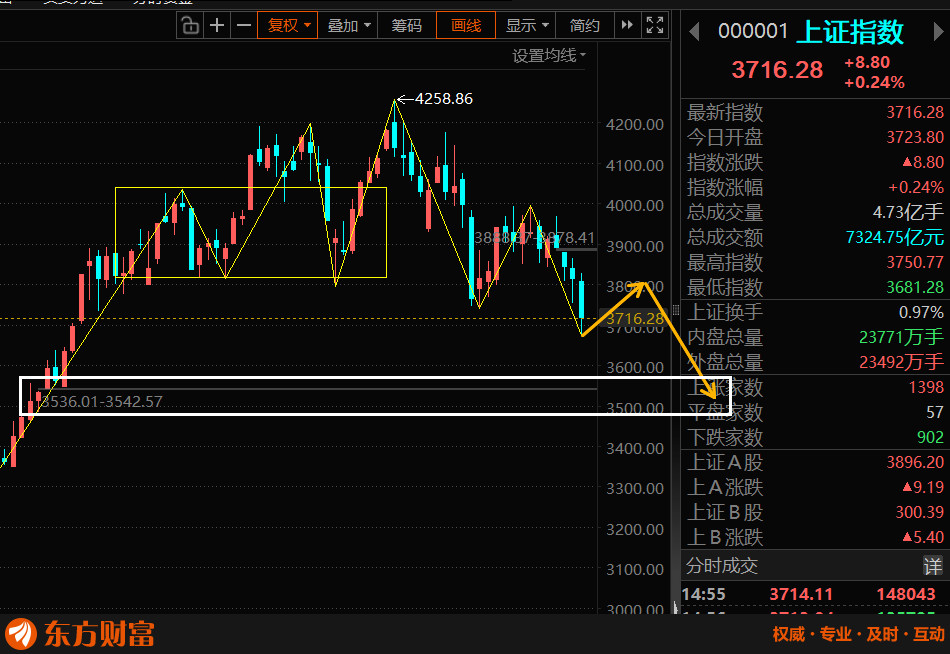950x654 pixels.
Task: Click the side panel collapse grip
Action: (676, 310)
